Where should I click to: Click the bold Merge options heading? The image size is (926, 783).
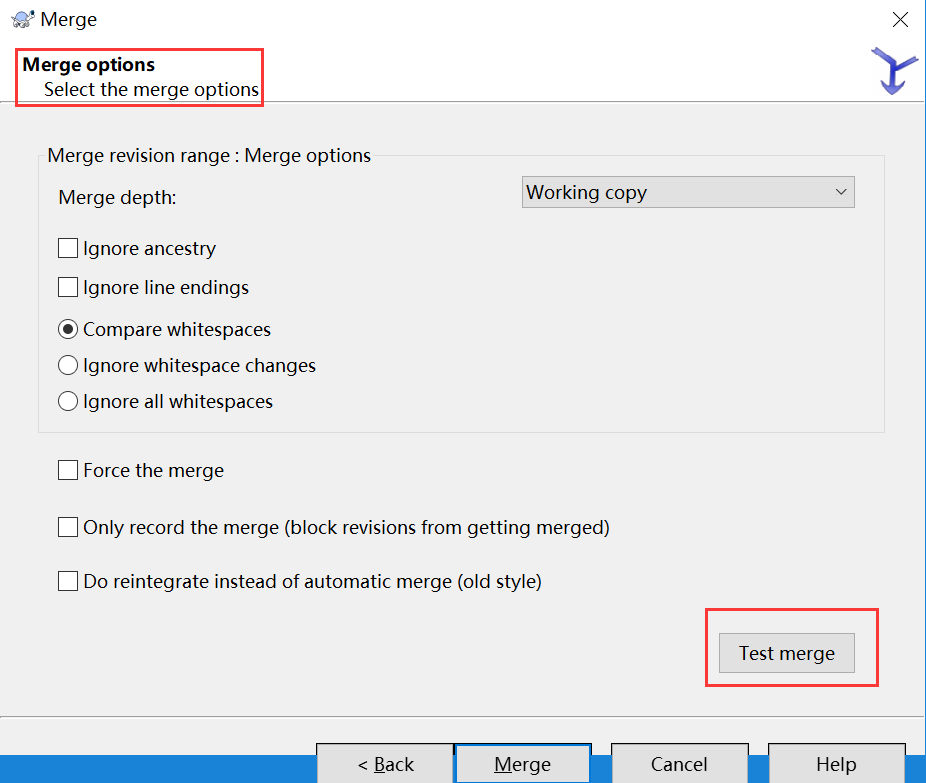(89, 65)
